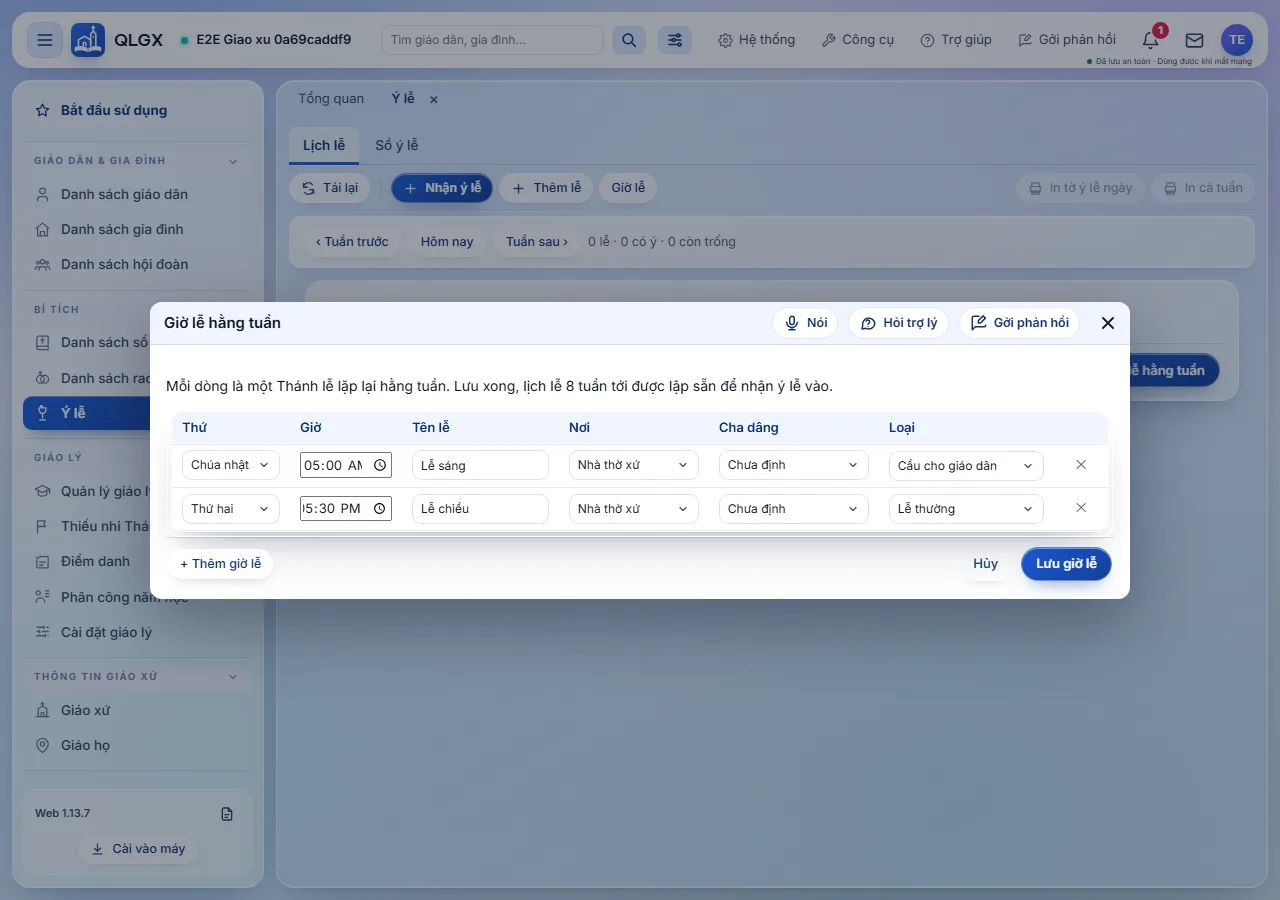This screenshot has width=1280, height=900.
Task: Remove the Lễ chiều row
Action: click(1081, 508)
